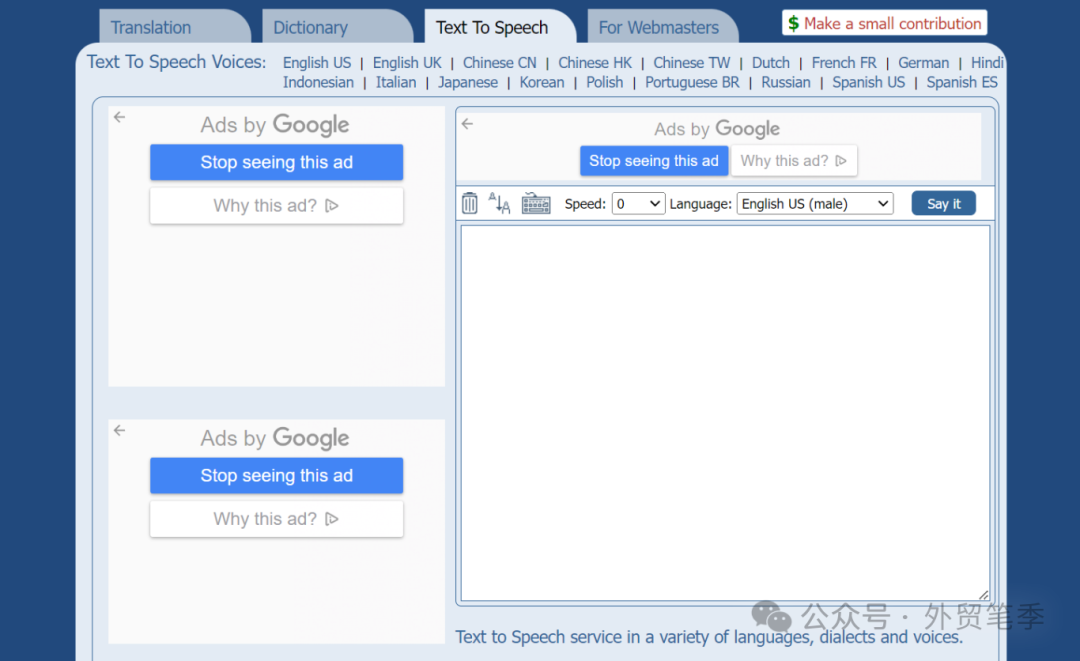Image resolution: width=1080 pixels, height=661 pixels.
Task: Click the "Text To Speech Voices:" heading
Action: 177,62
